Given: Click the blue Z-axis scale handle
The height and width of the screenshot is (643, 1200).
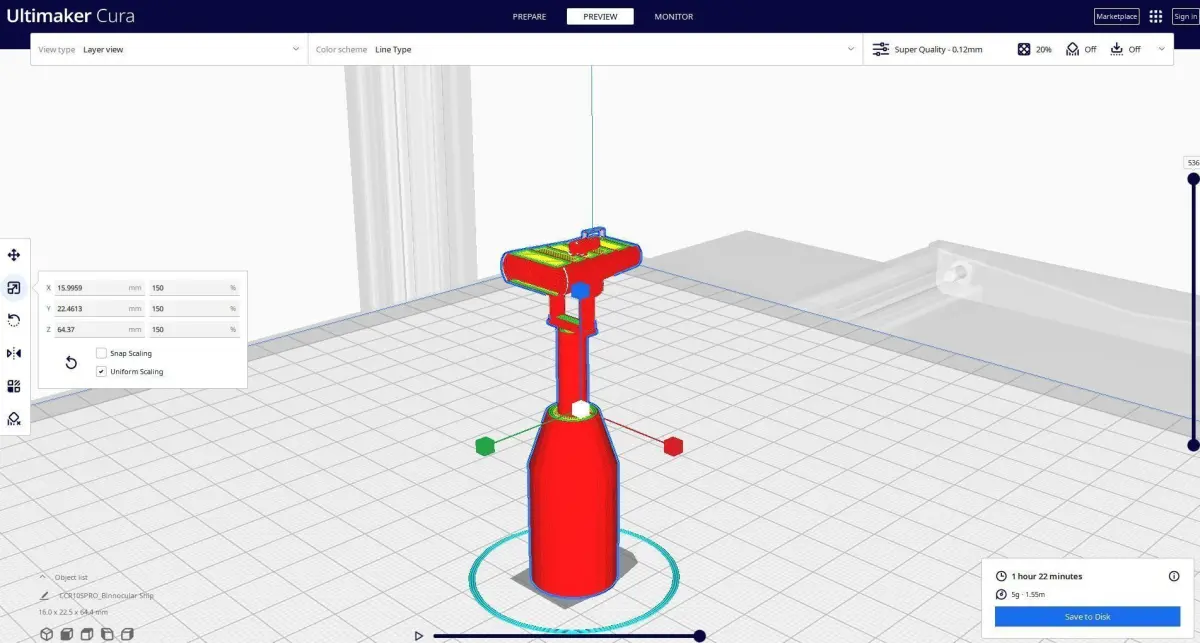Looking at the screenshot, I should 580,290.
